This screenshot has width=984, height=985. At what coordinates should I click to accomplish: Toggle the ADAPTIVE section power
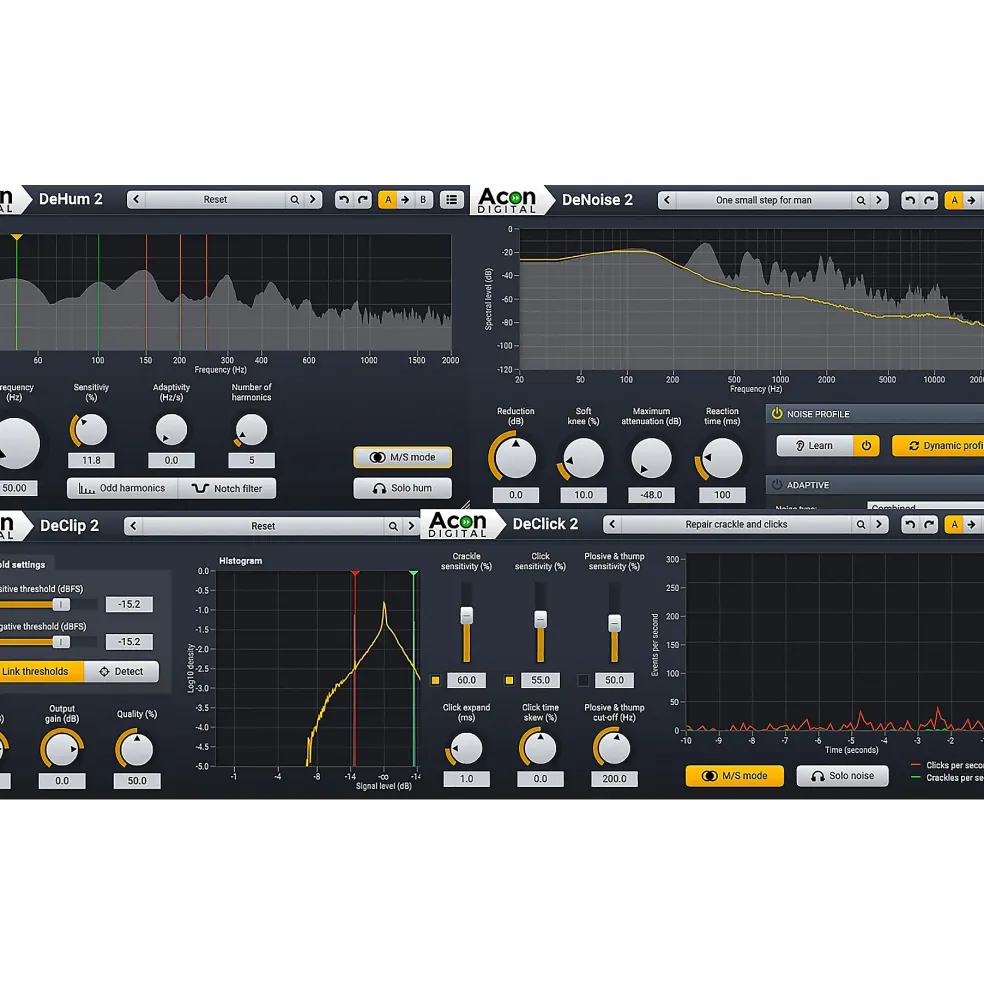click(x=777, y=485)
